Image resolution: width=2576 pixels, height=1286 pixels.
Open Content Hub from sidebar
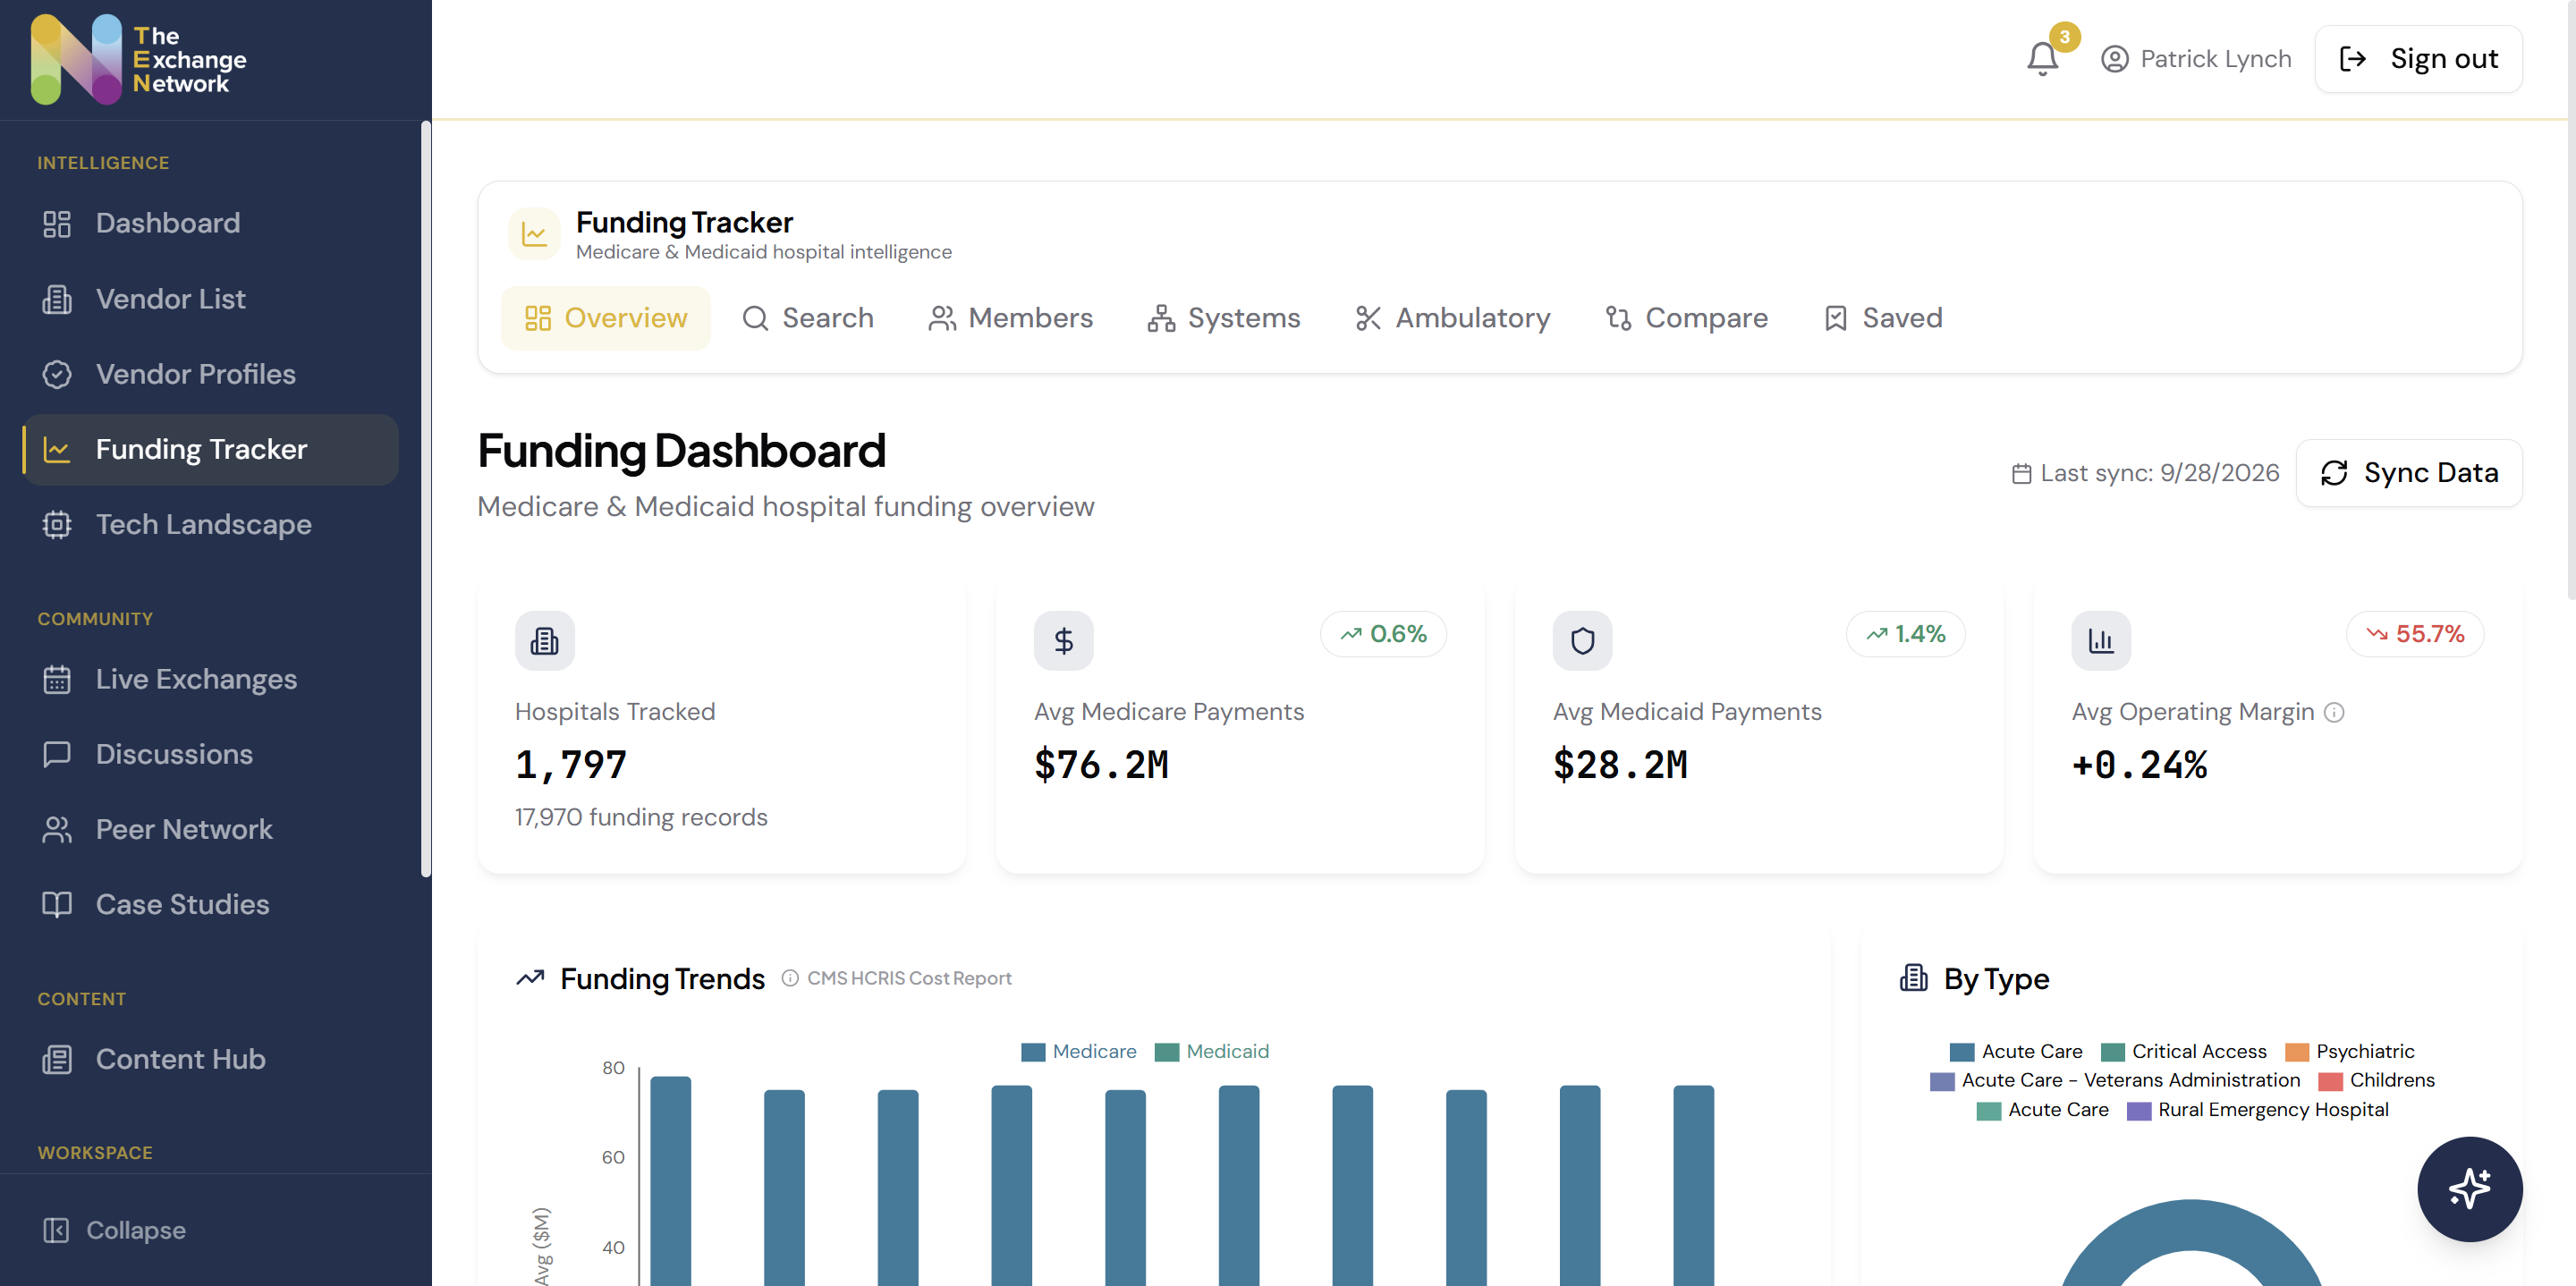(x=210, y=1059)
